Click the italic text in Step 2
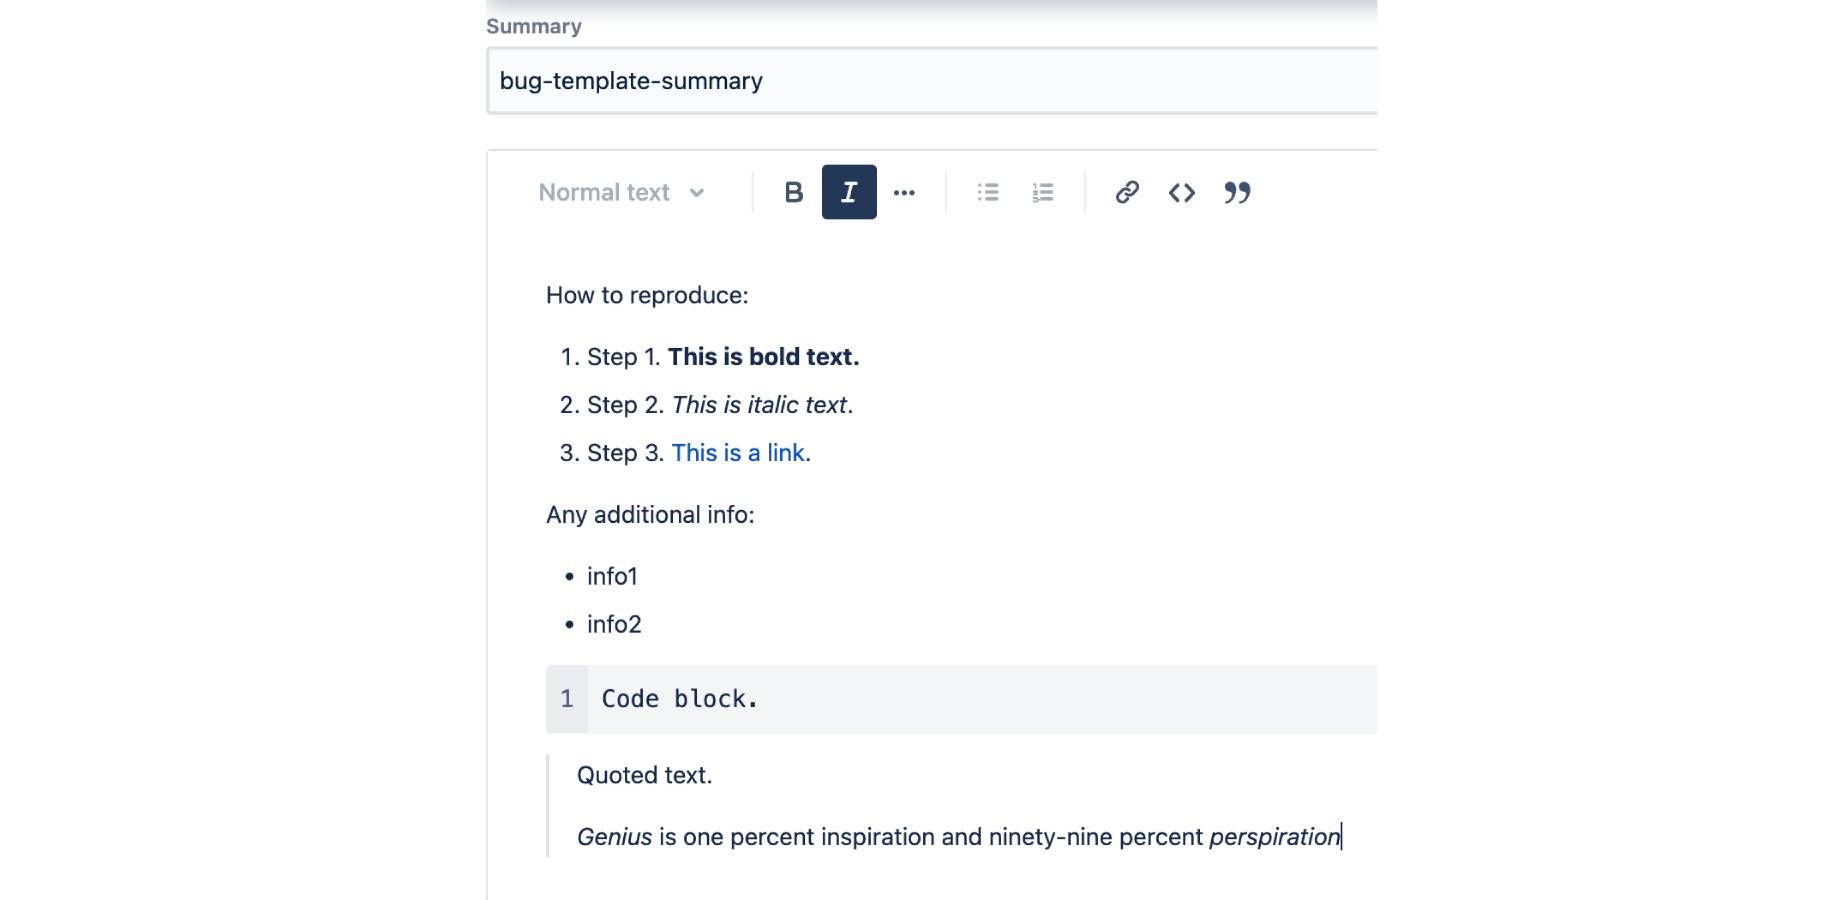This screenshot has width=1840, height=900. coord(760,405)
